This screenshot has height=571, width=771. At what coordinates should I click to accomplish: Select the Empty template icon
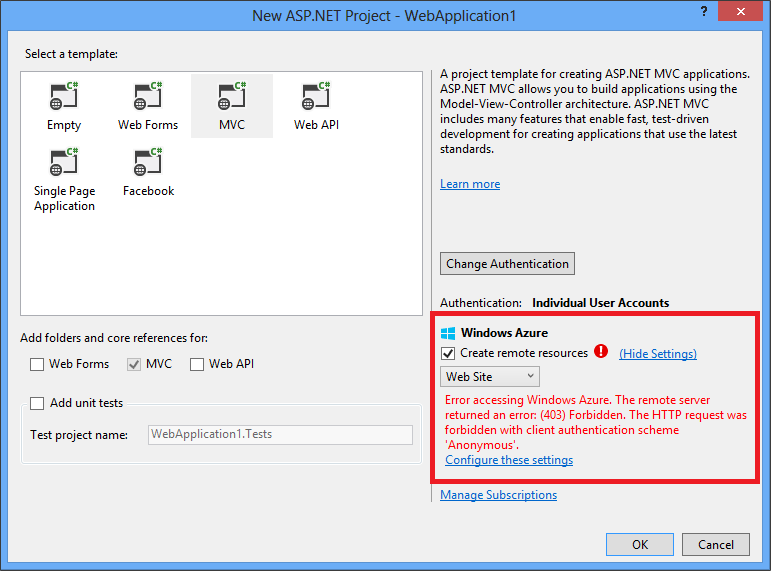tap(64, 95)
